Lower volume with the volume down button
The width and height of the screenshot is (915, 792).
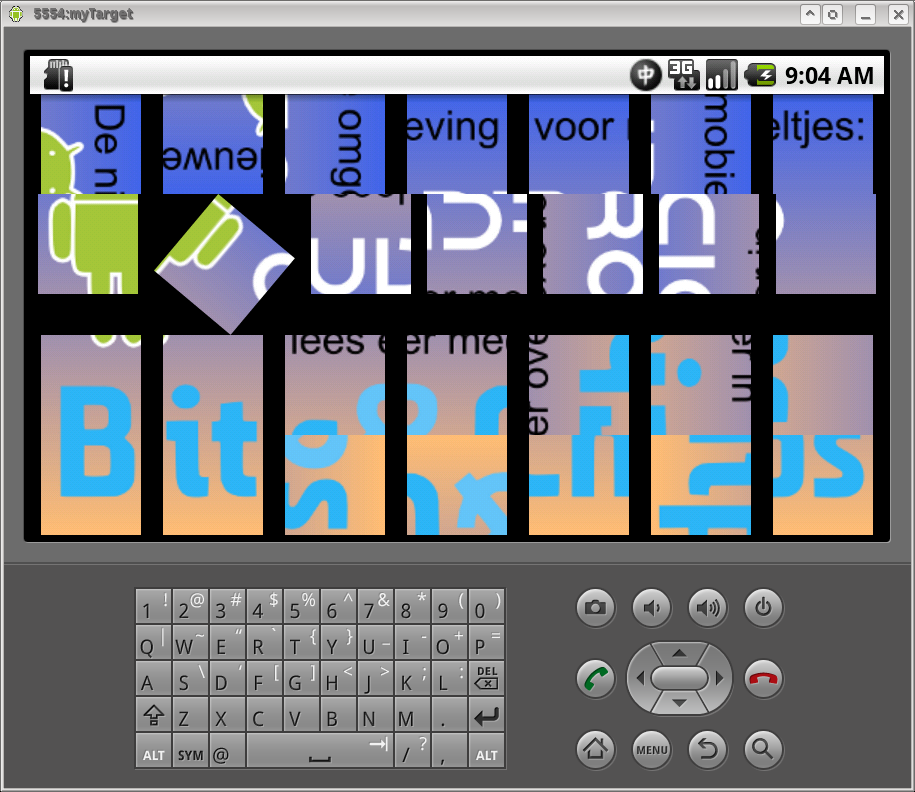pos(651,608)
